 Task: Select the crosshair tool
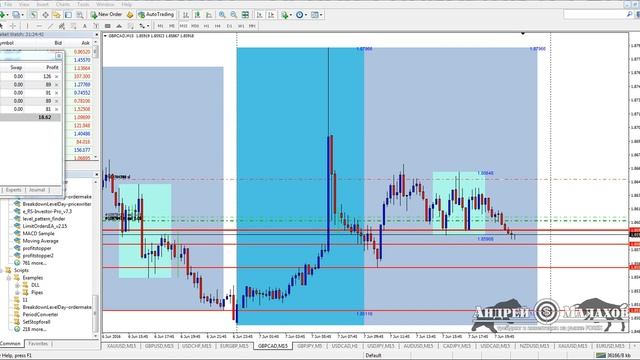pos(13,26)
